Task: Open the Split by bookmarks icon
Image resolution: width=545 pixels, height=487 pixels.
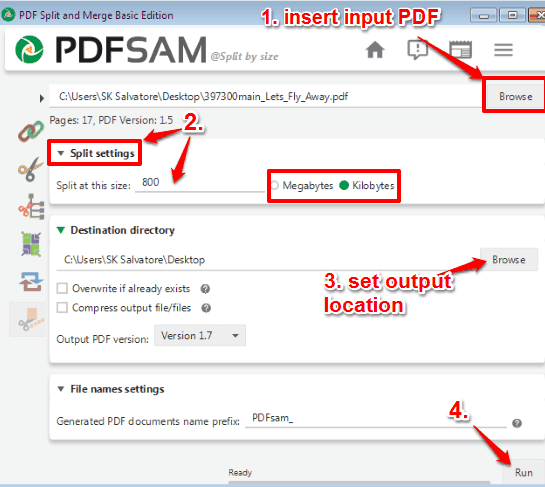Action: 31,206
